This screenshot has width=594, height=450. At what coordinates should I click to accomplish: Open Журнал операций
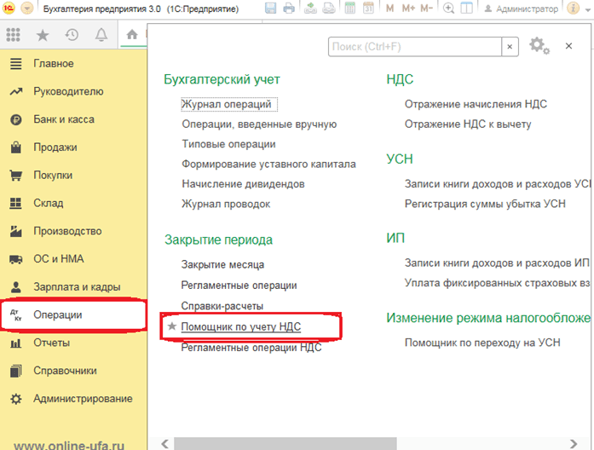pos(227,104)
